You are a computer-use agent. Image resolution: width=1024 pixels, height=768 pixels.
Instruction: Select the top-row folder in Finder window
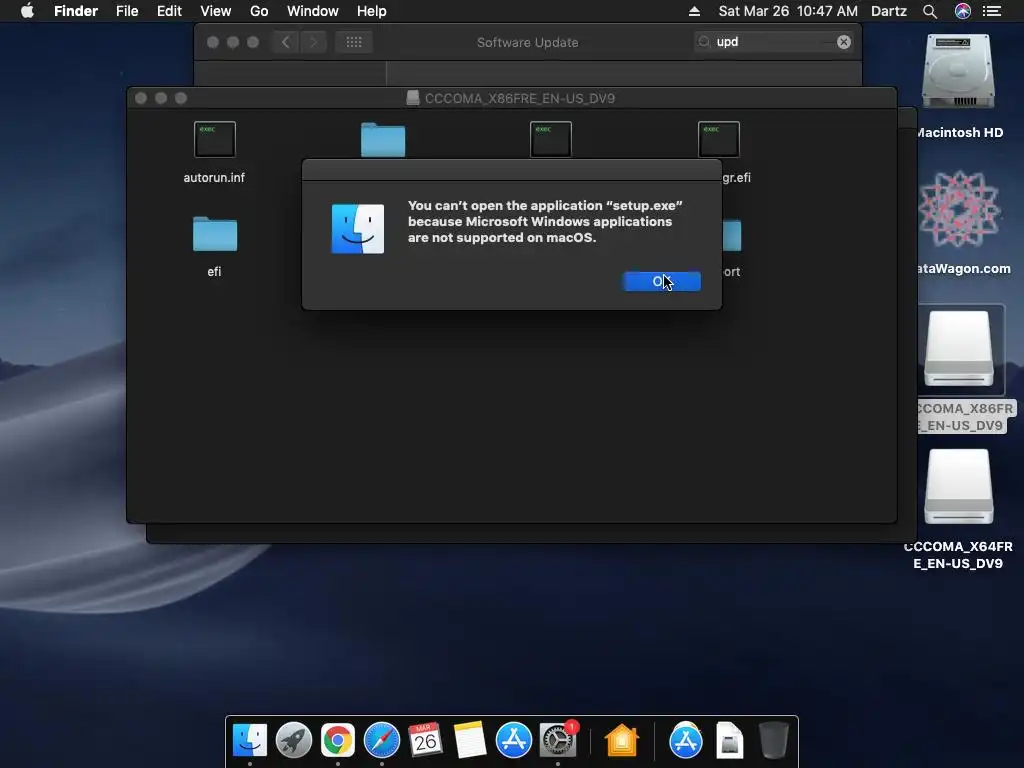(x=383, y=140)
